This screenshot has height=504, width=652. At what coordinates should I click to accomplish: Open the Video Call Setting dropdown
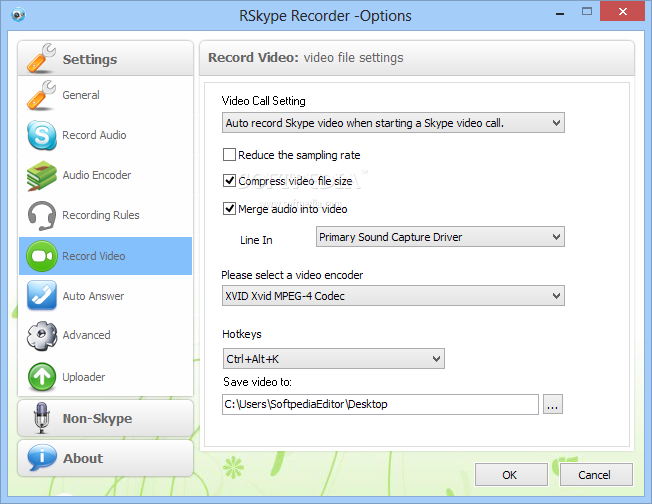tap(393, 123)
